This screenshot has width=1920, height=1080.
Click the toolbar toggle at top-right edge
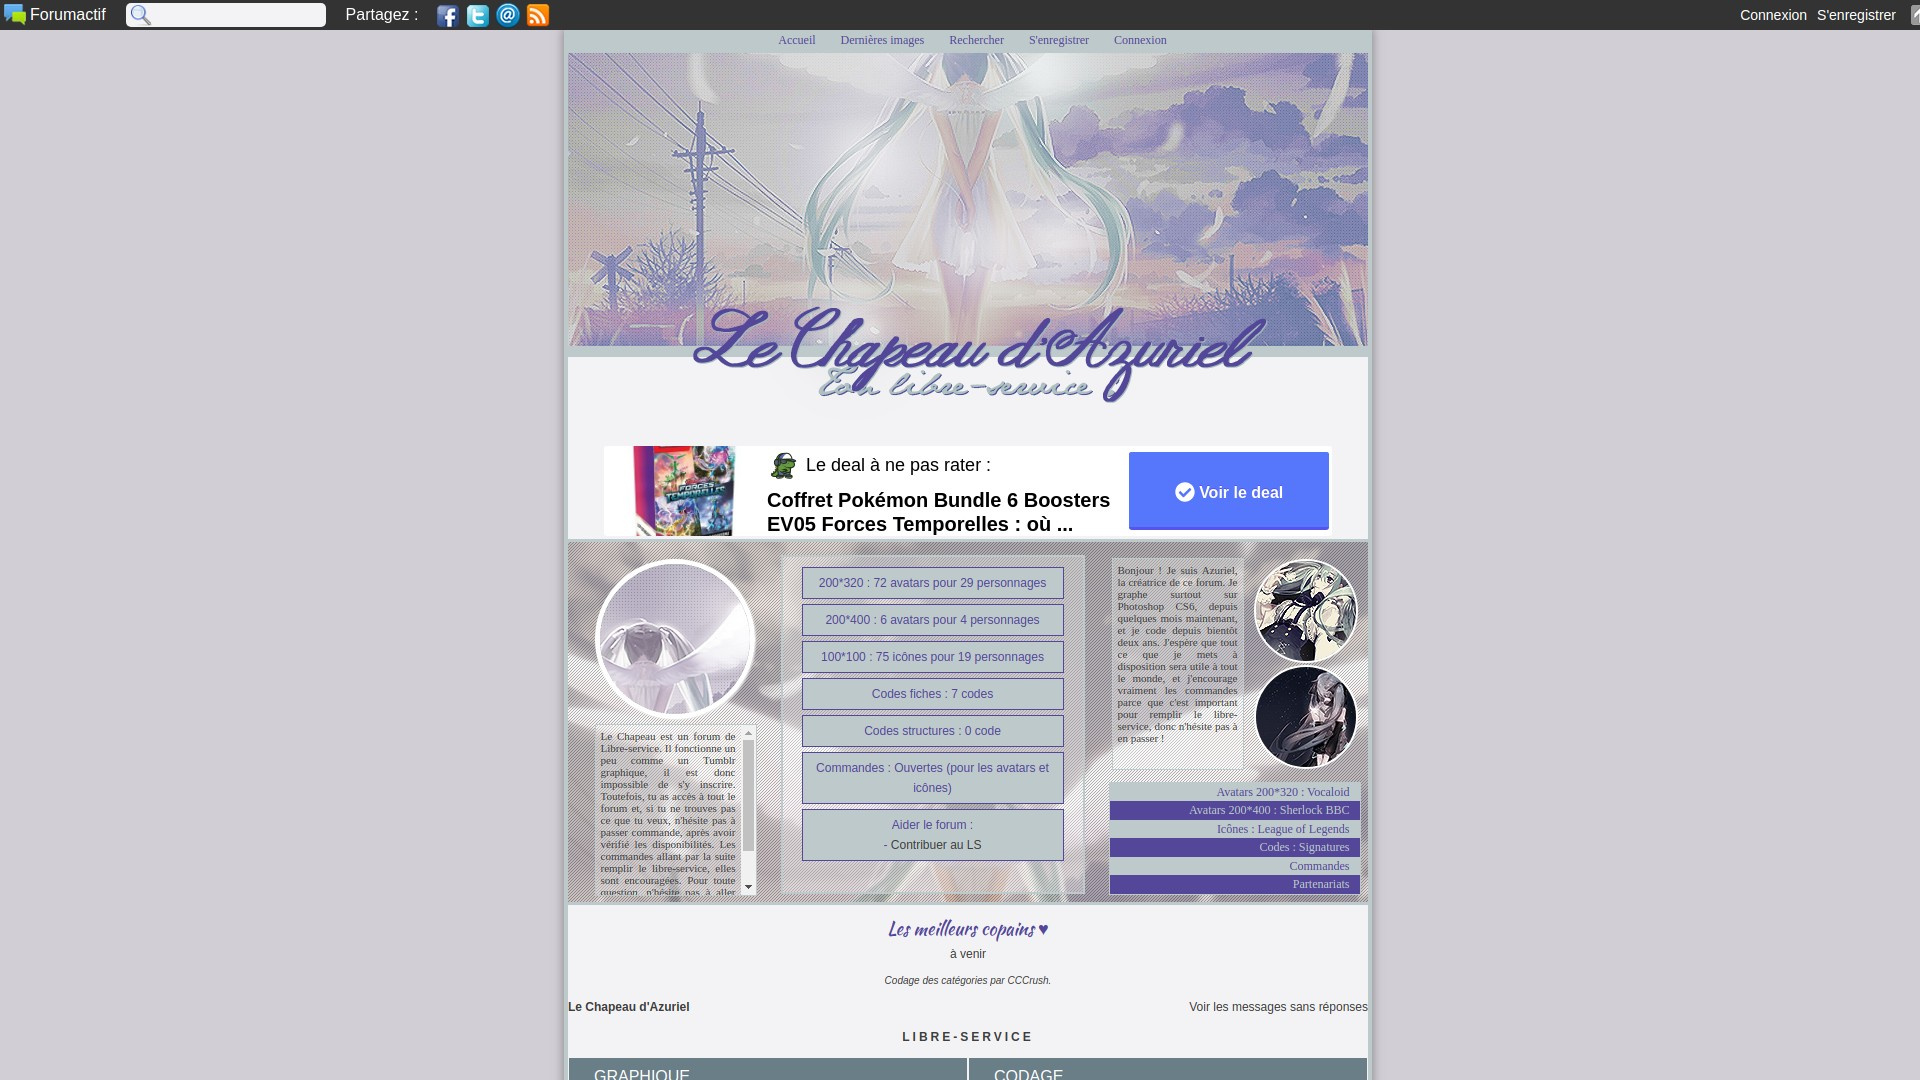(1915, 15)
